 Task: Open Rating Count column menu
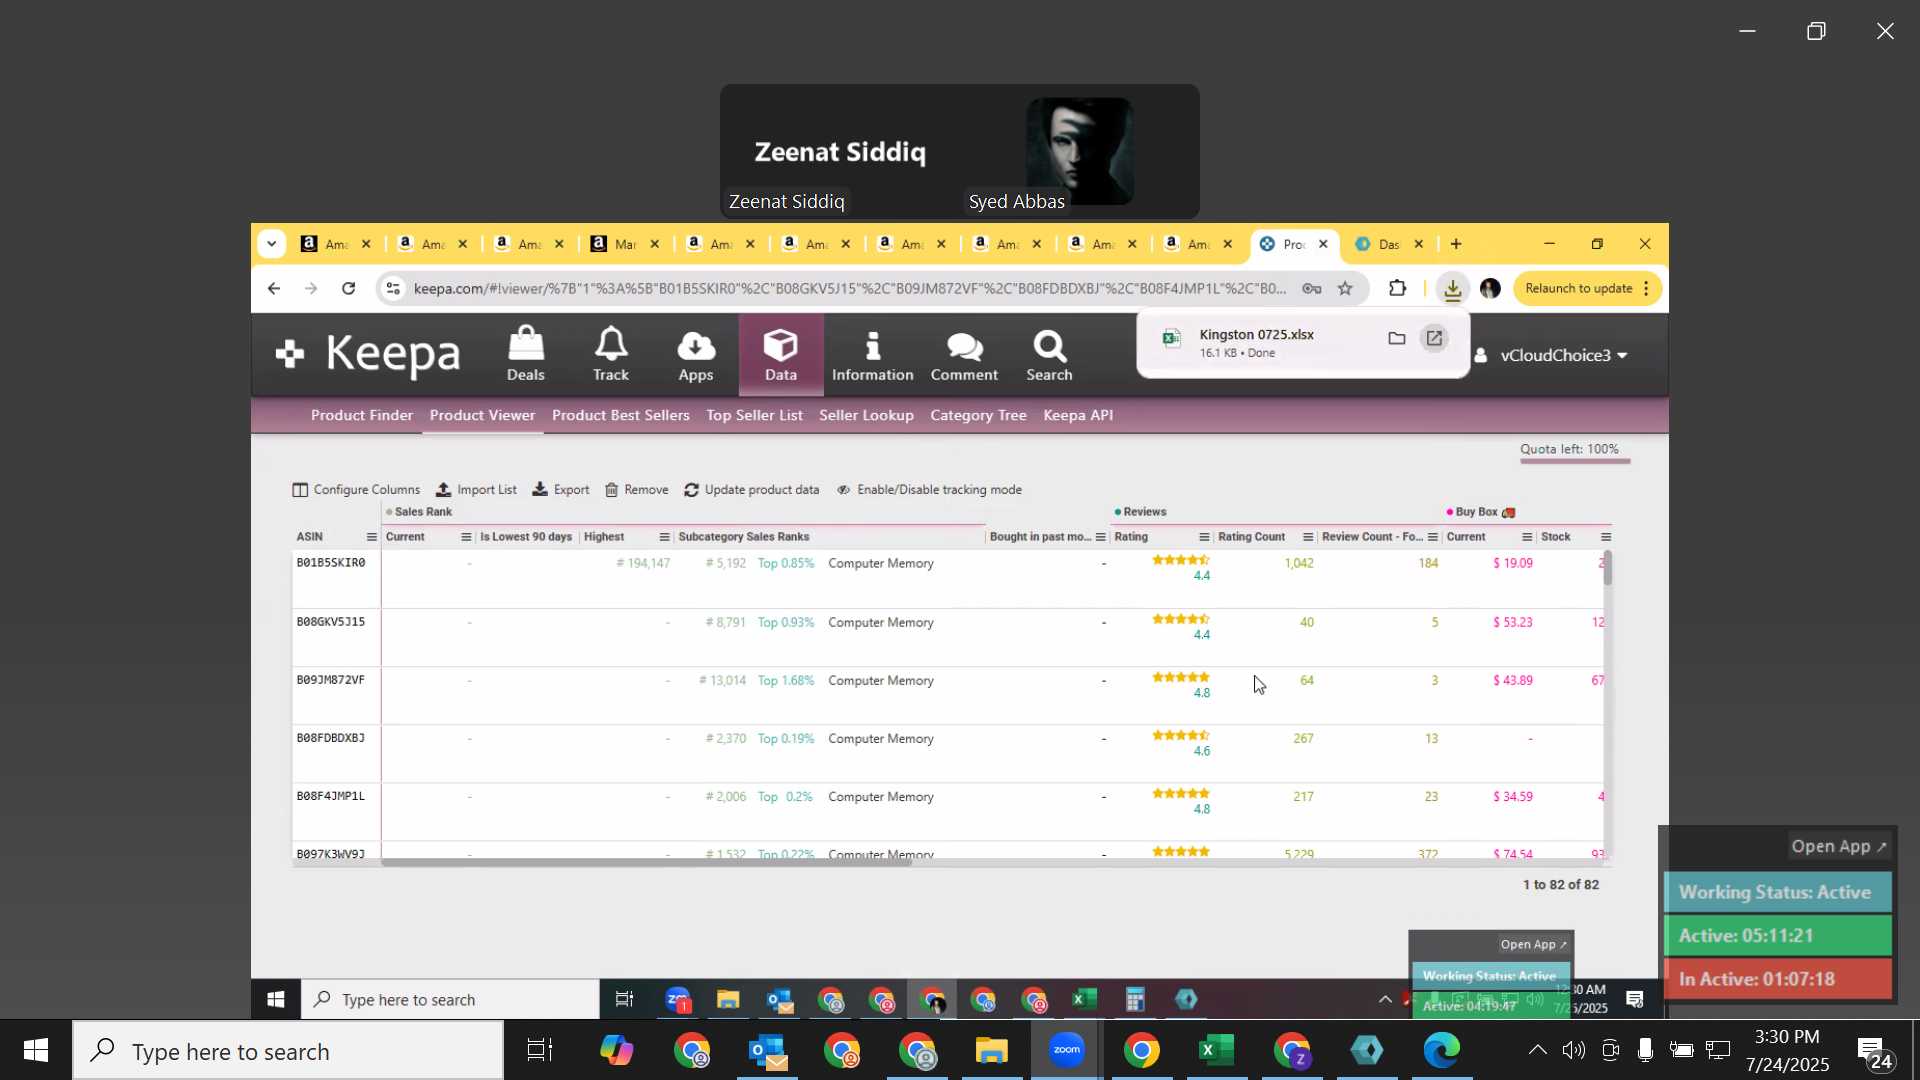point(1308,537)
